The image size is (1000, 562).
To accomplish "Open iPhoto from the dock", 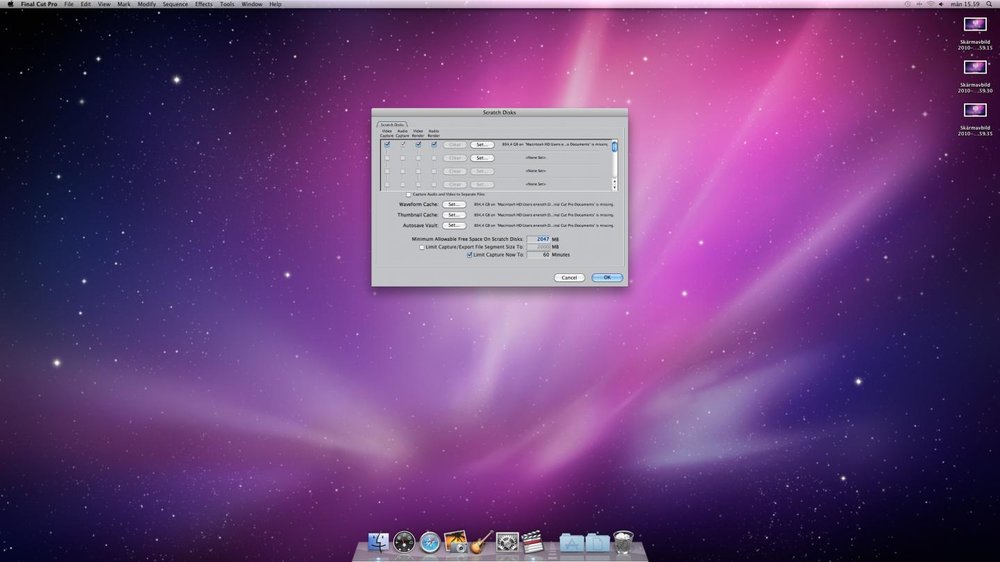I will 456,543.
